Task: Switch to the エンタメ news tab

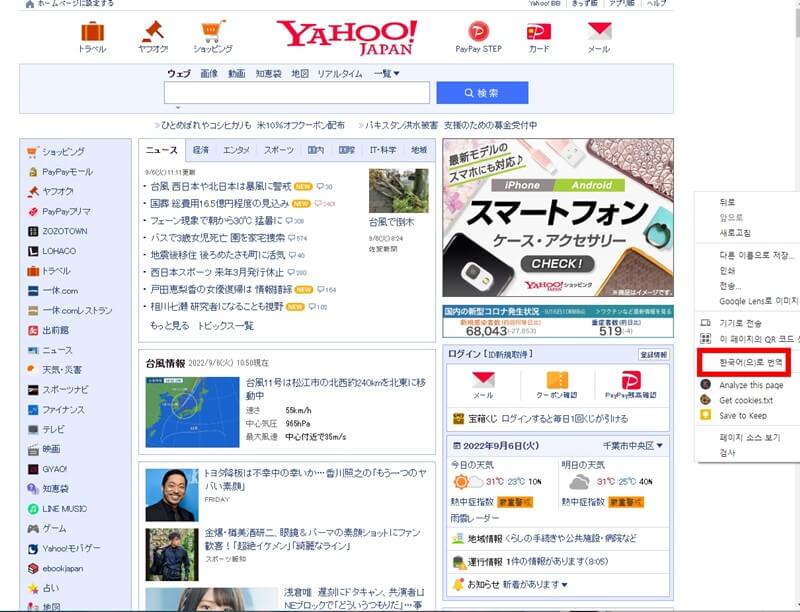Action: pos(236,150)
